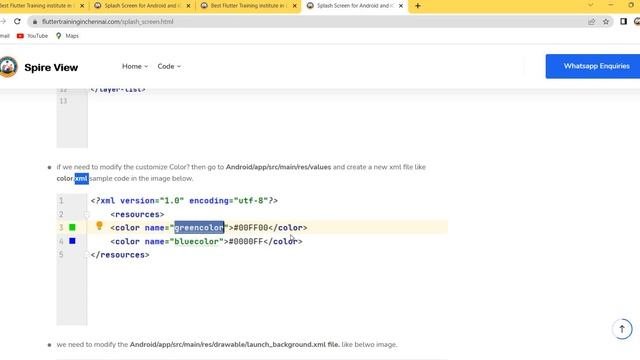Click the padlock site info icon
640x360 pixels.
(x=35, y=22)
